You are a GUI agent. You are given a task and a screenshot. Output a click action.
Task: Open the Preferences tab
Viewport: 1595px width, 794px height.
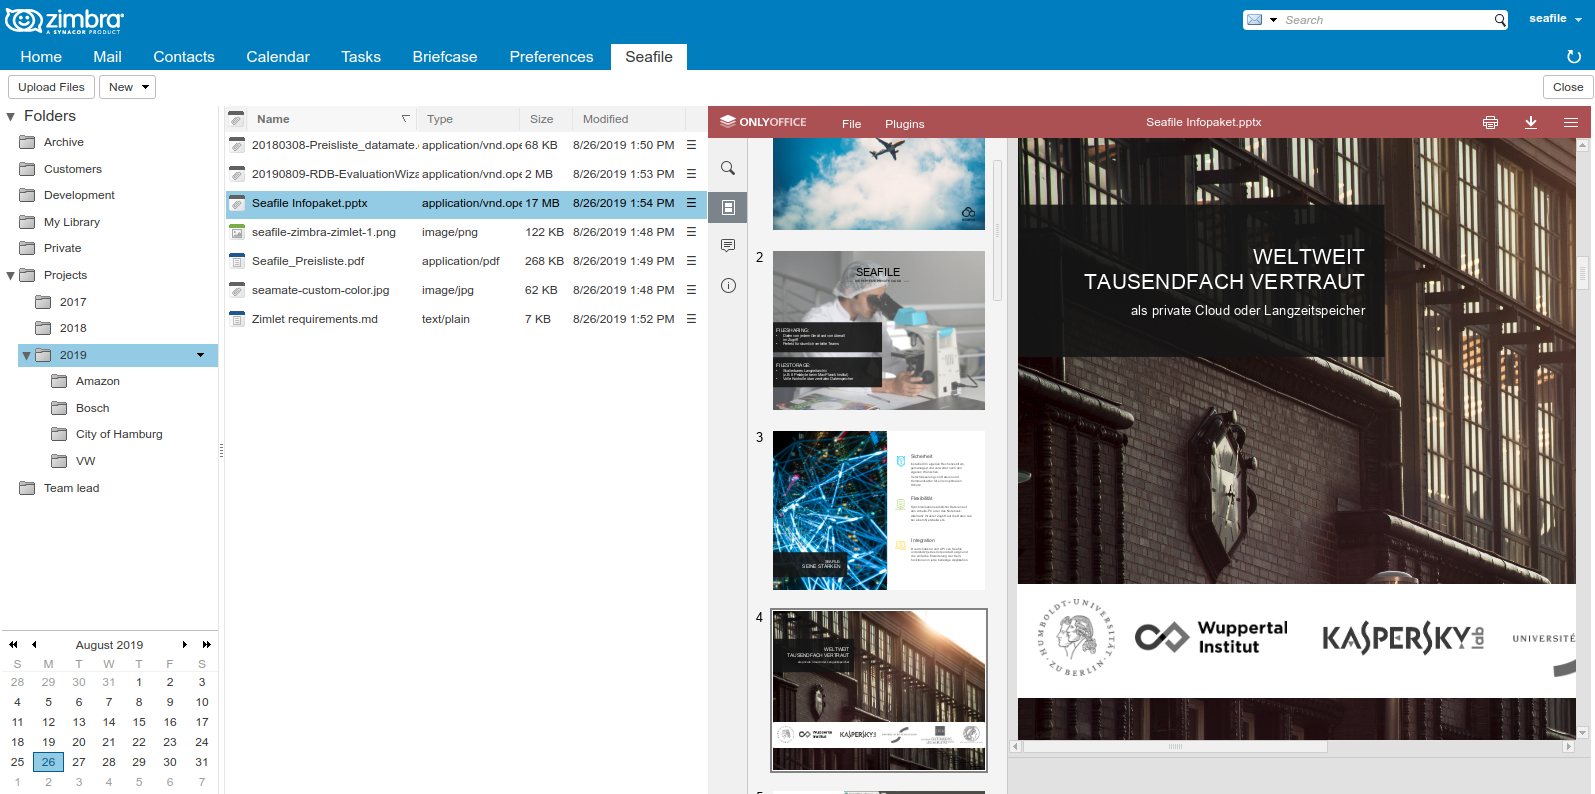551,57
